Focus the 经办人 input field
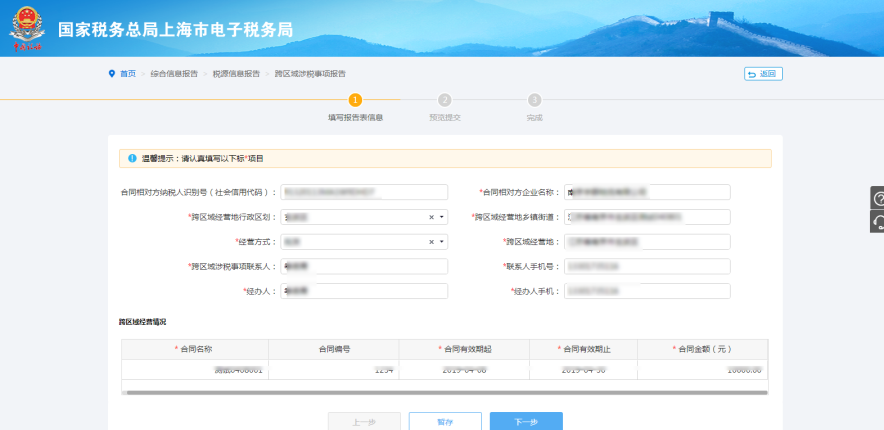 (364, 291)
